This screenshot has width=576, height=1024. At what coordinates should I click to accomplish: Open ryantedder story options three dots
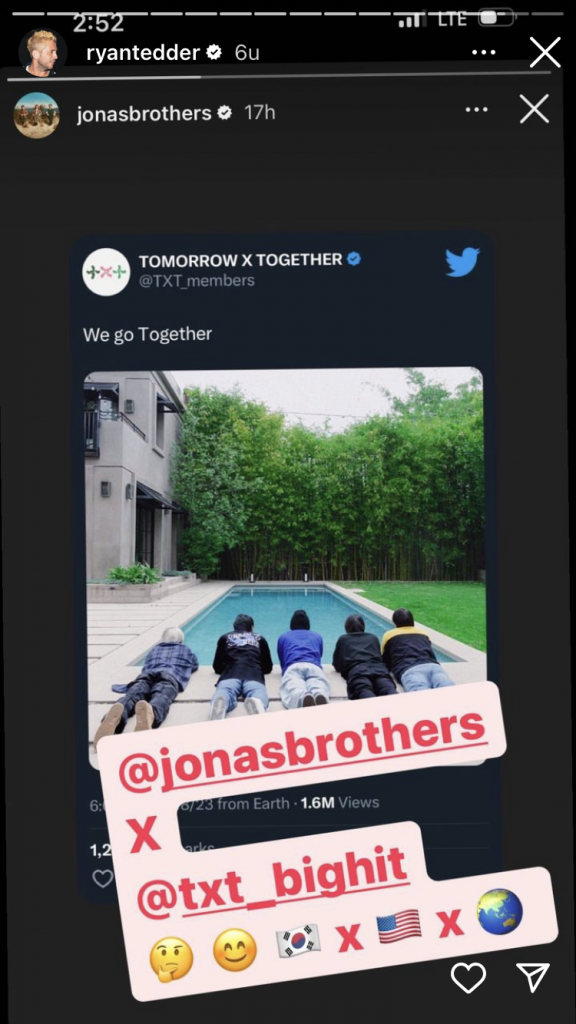(483, 52)
